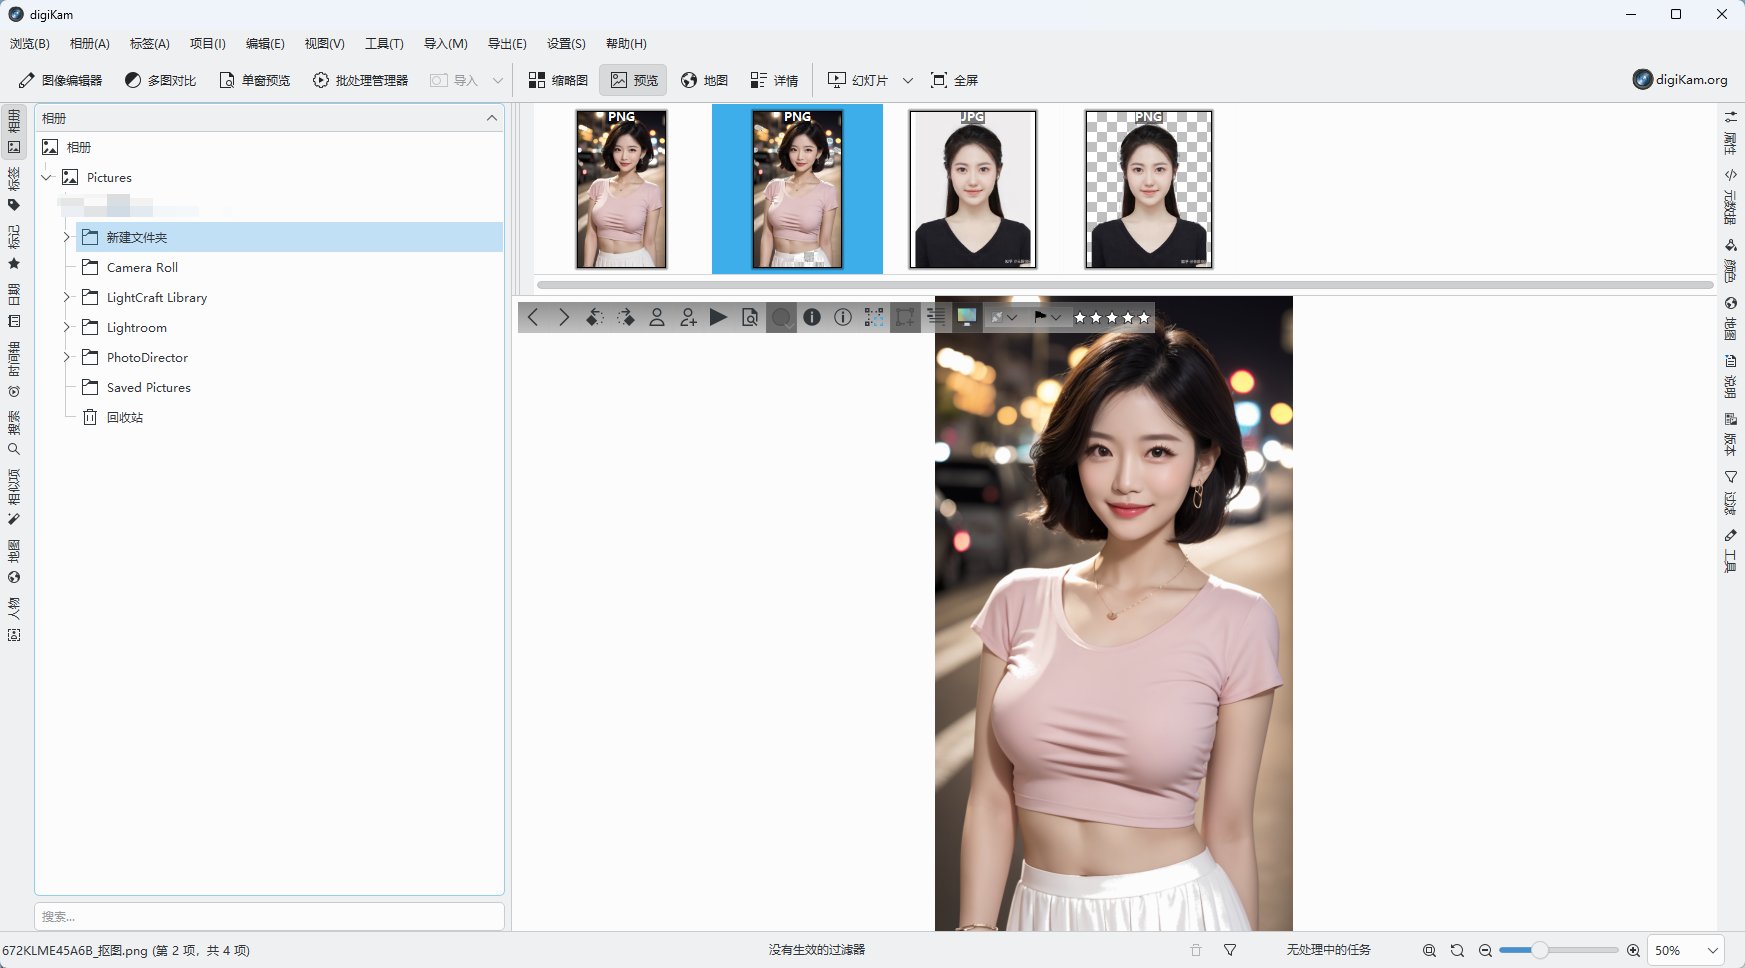Open the pick label flag dropdown
The width and height of the screenshot is (1745, 968).
[x=1047, y=317]
